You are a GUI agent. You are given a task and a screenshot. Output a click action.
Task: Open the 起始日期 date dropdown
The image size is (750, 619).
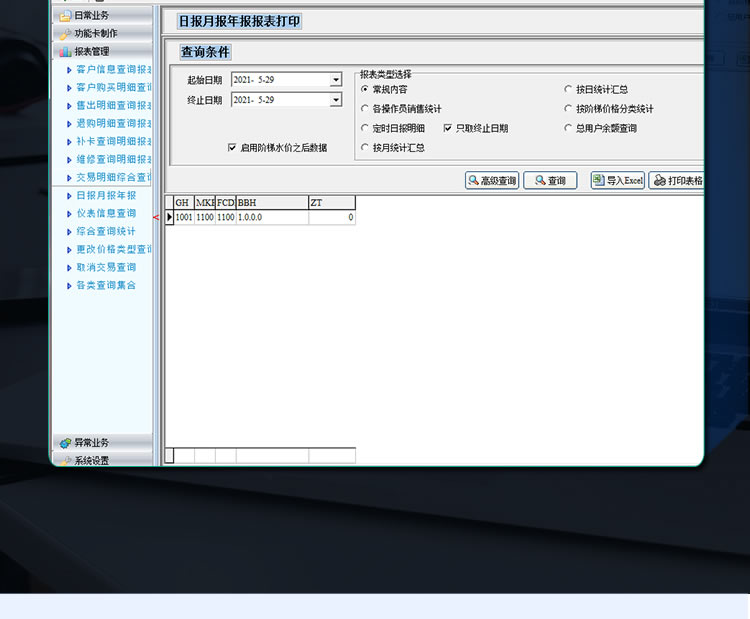[x=336, y=80]
